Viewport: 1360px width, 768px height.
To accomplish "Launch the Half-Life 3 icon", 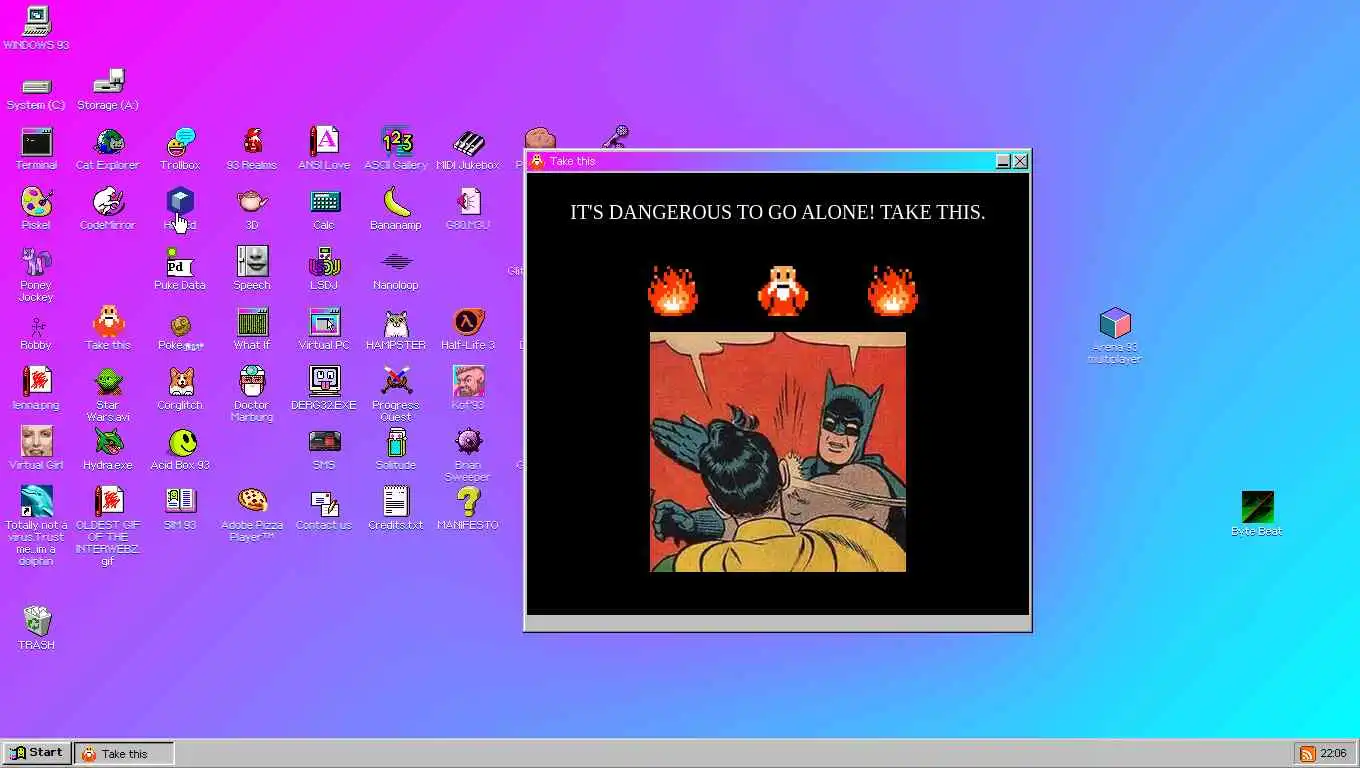I will tap(468, 329).
